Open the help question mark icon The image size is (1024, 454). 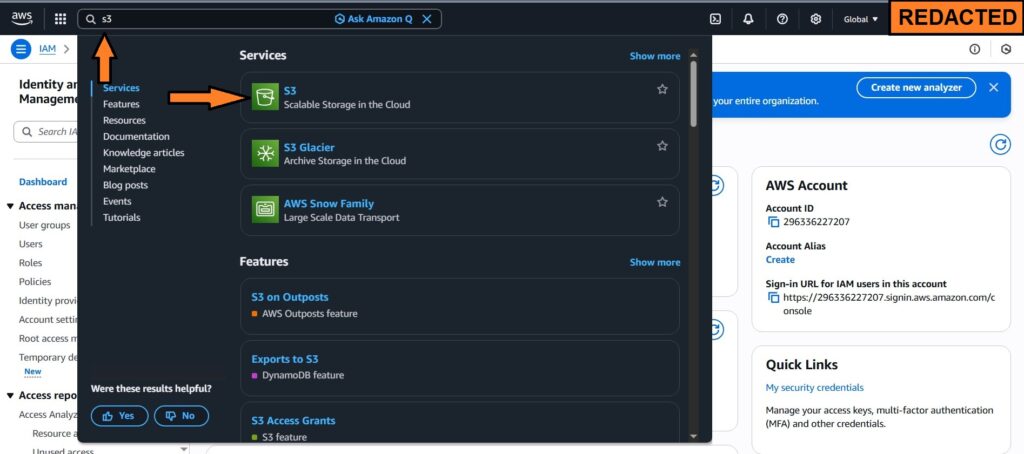(782, 19)
